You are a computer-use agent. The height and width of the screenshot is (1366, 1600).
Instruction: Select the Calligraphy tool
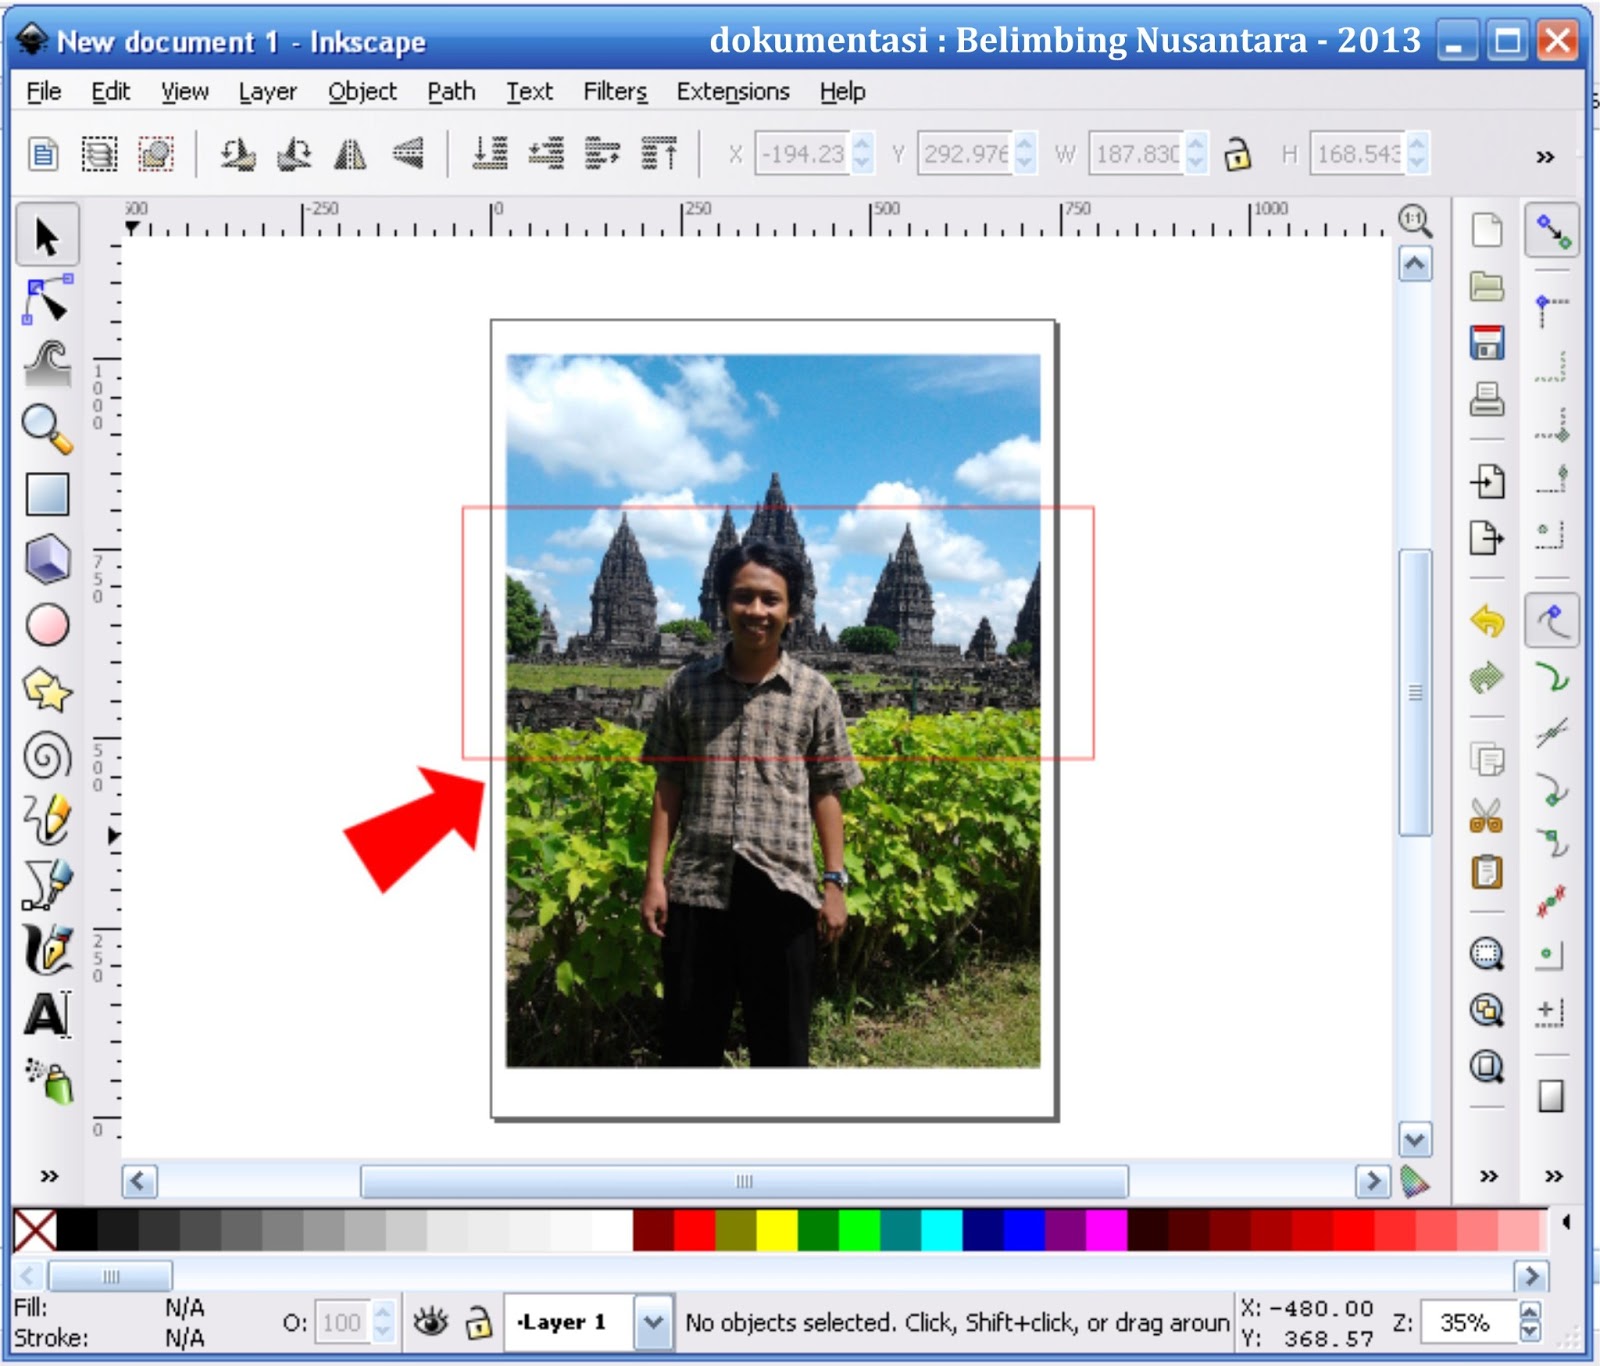click(x=45, y=948)
